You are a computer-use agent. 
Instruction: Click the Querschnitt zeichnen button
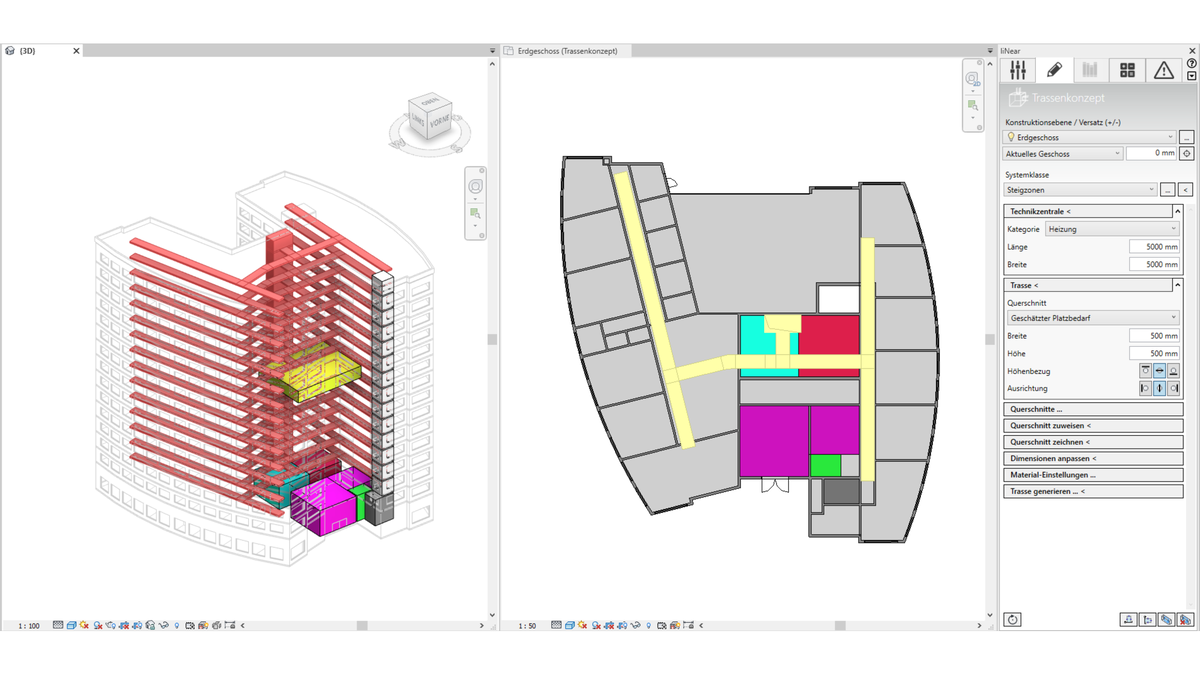pos(1092,441)
